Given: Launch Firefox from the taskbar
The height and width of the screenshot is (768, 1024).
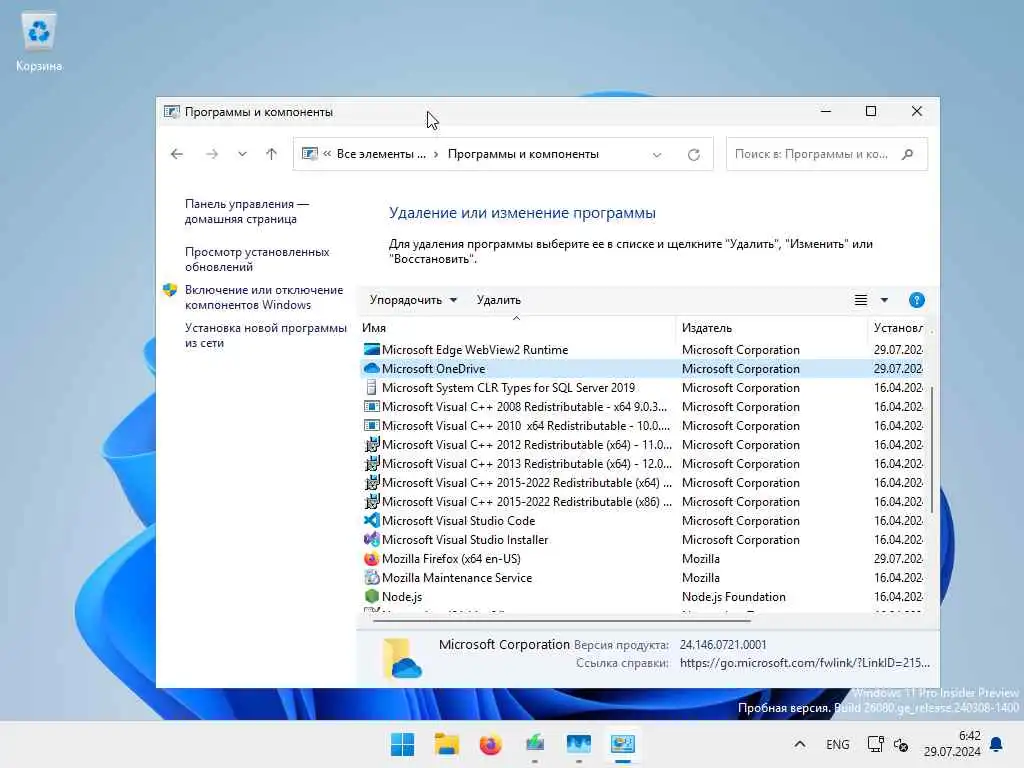Looking at the screenshot, I should 490,744.
